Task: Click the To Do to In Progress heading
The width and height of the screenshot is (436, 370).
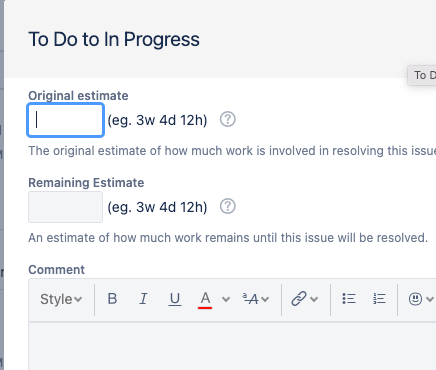Action: click(x=114, y=39)
